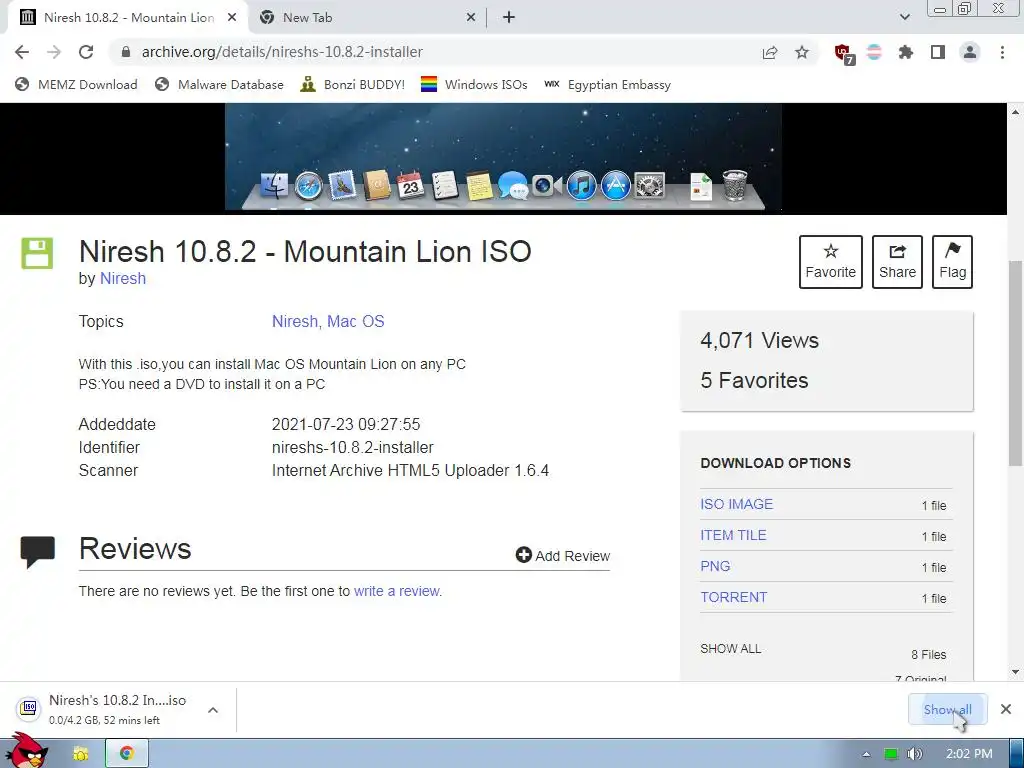Show hidden system tray icons

click(866, 754)
